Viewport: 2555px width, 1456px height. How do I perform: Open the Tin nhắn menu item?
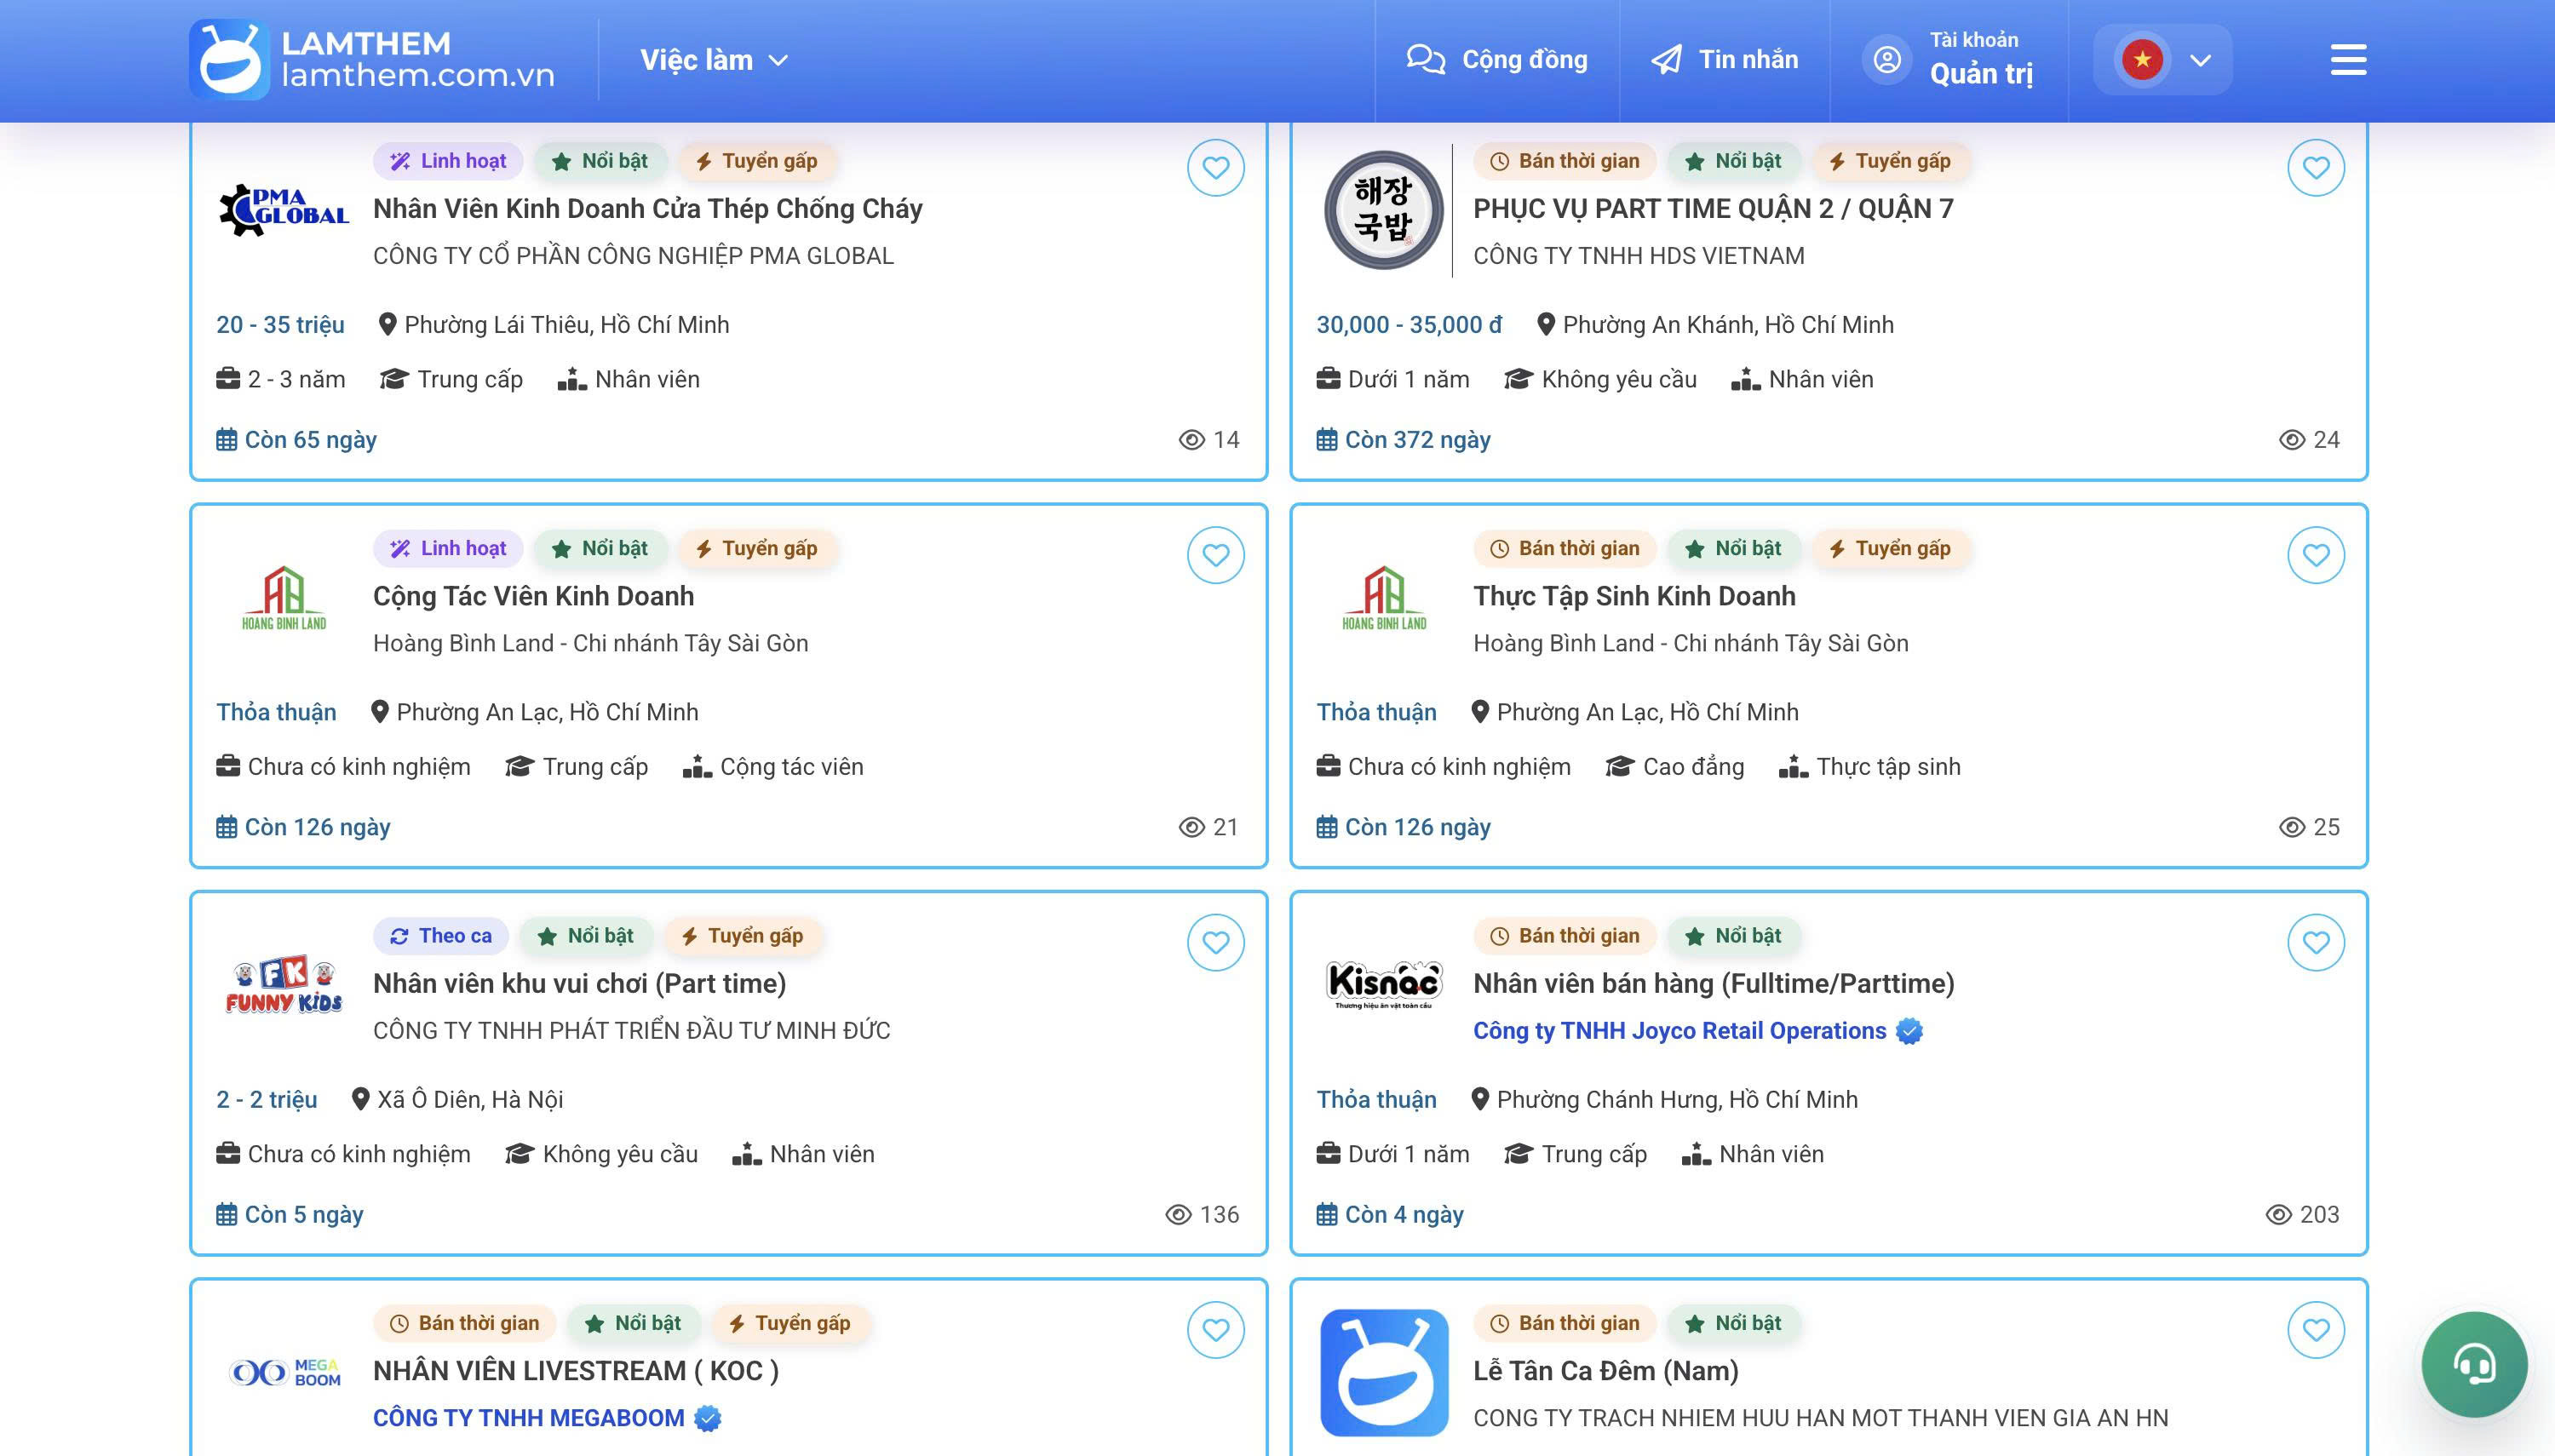click(x=1724, y=59)
